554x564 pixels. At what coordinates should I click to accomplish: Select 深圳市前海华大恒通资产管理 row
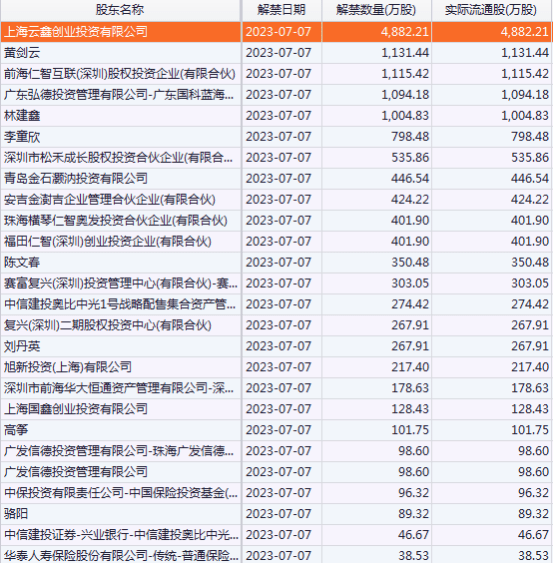point(276,388)
